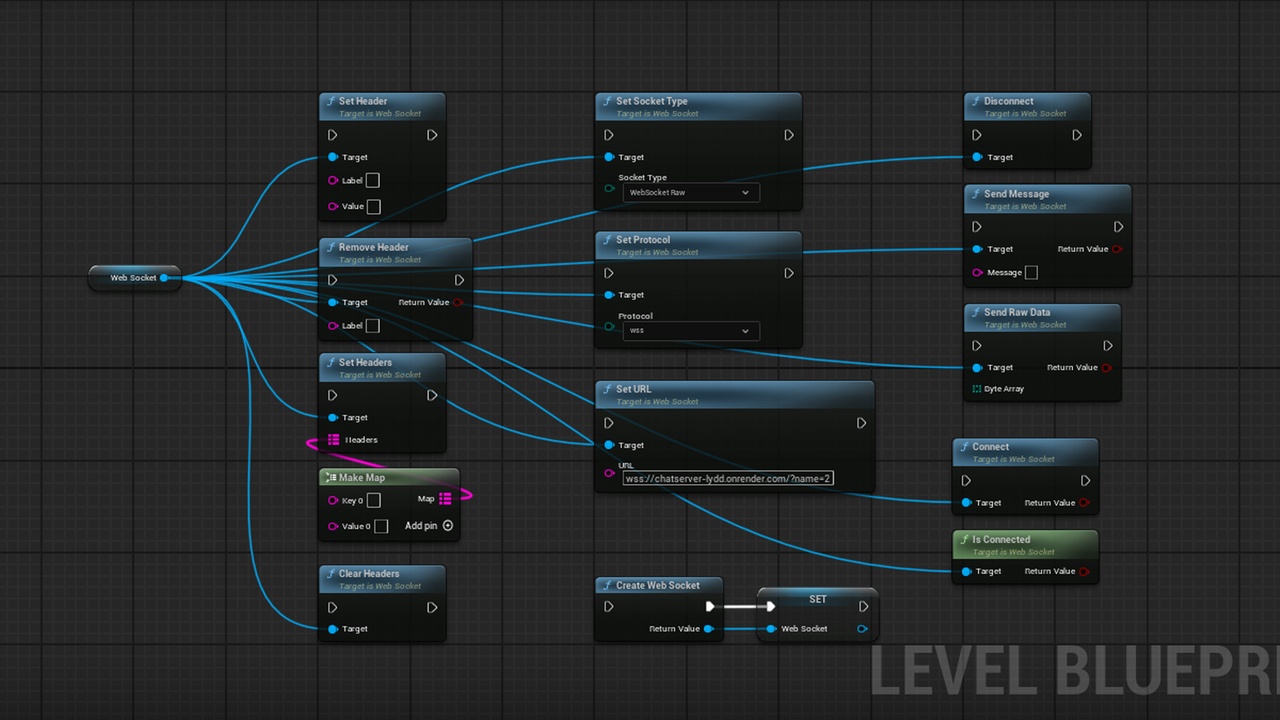The image size is (1280, 720).
Task: Select the Send Raw Data node title
Action: click(x=1017, y=312)
